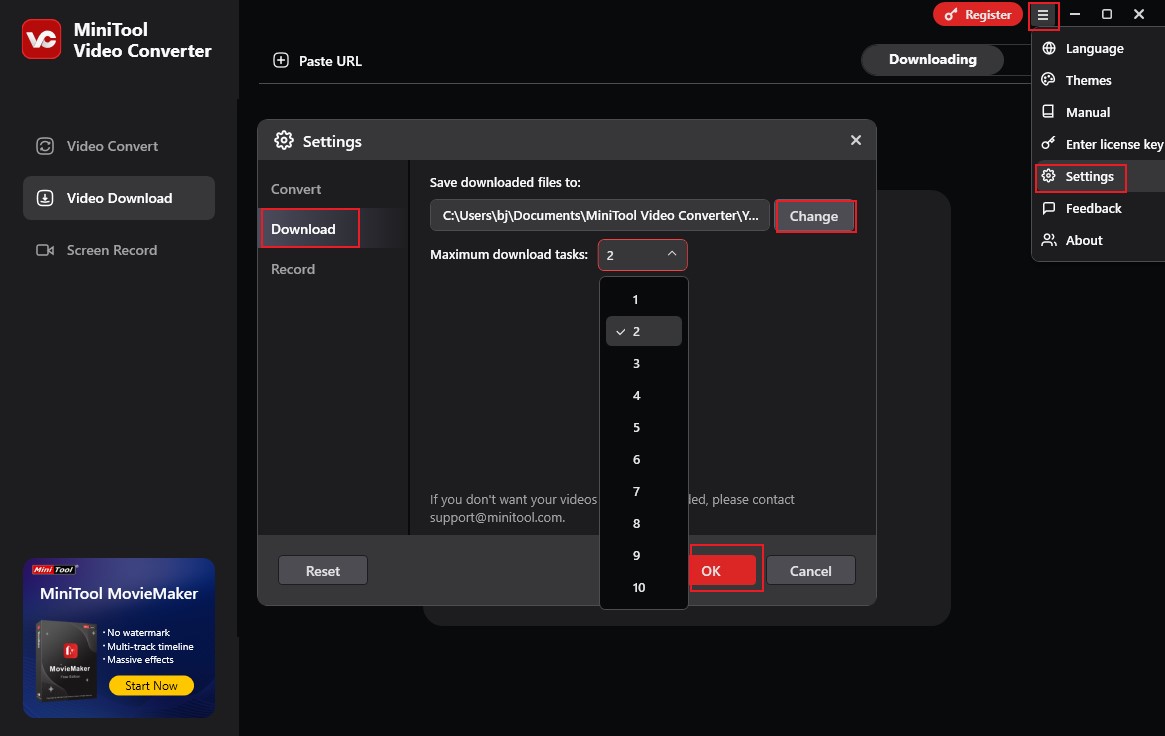This screenshot has height=736, width=1165.
Task: Select Settings in the main menu
Action: [1100, 176]
